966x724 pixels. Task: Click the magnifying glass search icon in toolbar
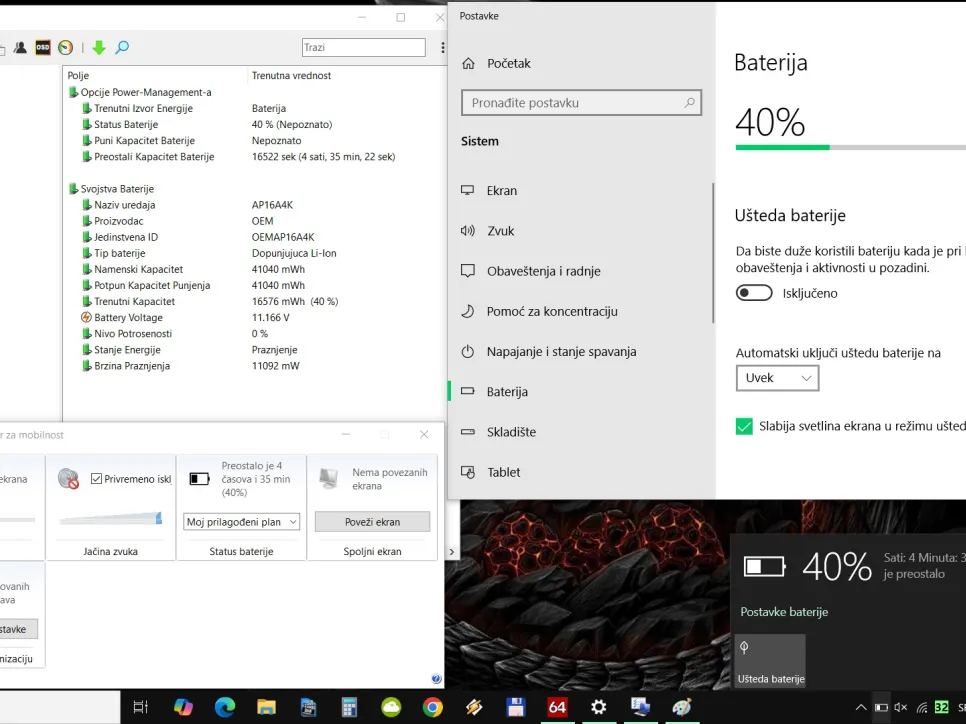(122, 47)
